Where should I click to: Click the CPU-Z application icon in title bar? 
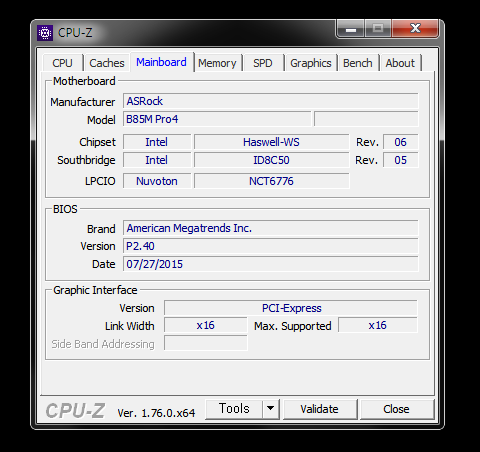point(45,33)
